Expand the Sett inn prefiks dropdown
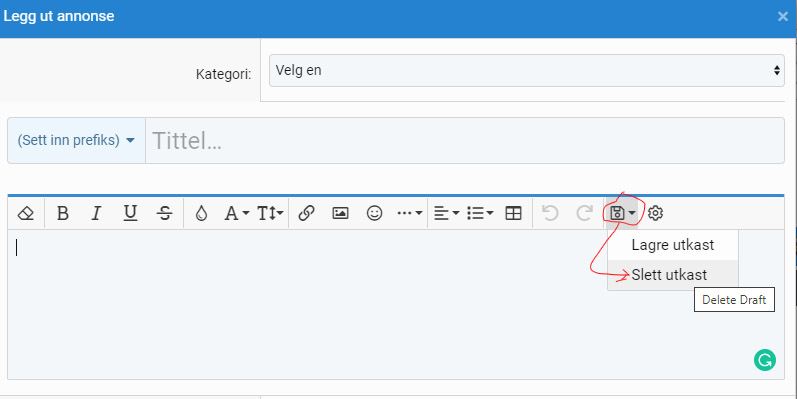Viewport: 797px width, 399px height. click(x=76, y=140)
